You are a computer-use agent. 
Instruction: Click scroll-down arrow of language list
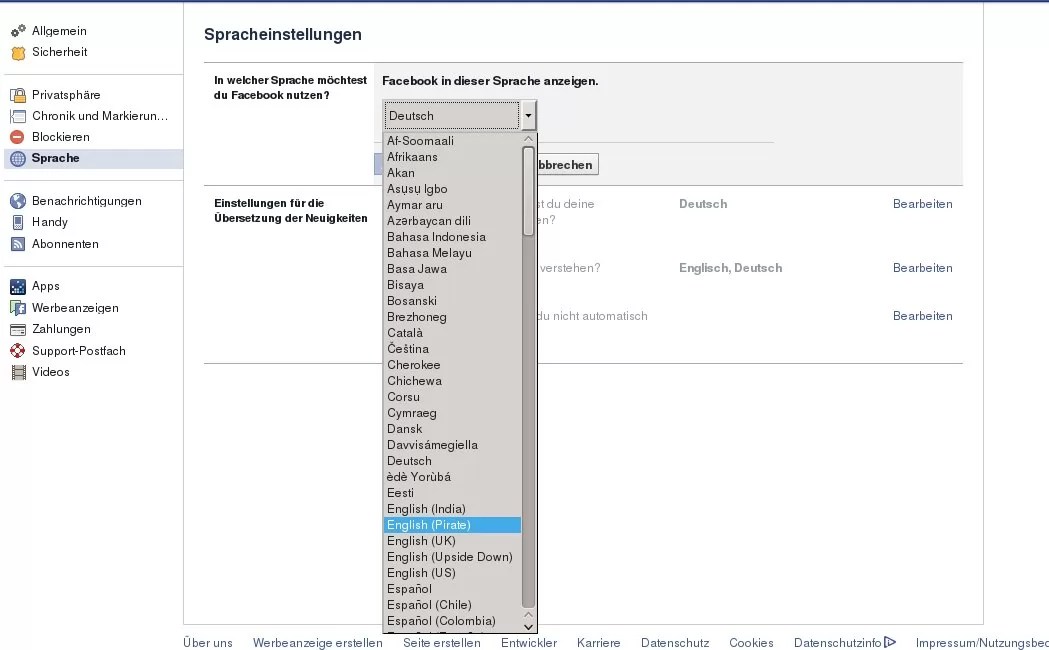(529, 627)
